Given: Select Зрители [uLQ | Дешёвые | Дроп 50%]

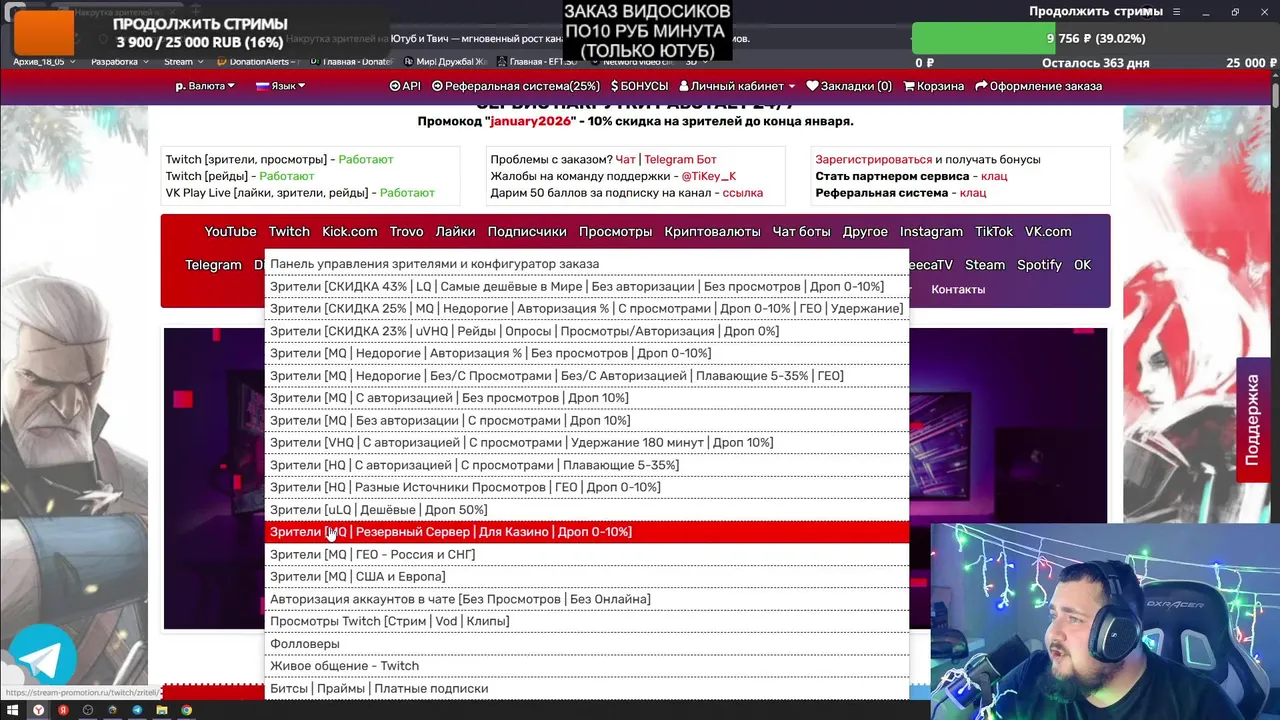Looking at the screenshot, I should (x=587, y=510).
